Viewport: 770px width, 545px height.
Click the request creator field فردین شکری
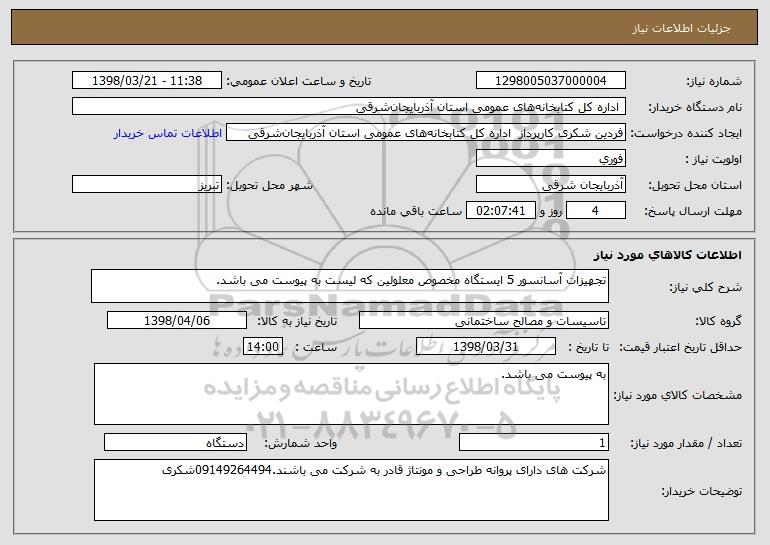426,133
